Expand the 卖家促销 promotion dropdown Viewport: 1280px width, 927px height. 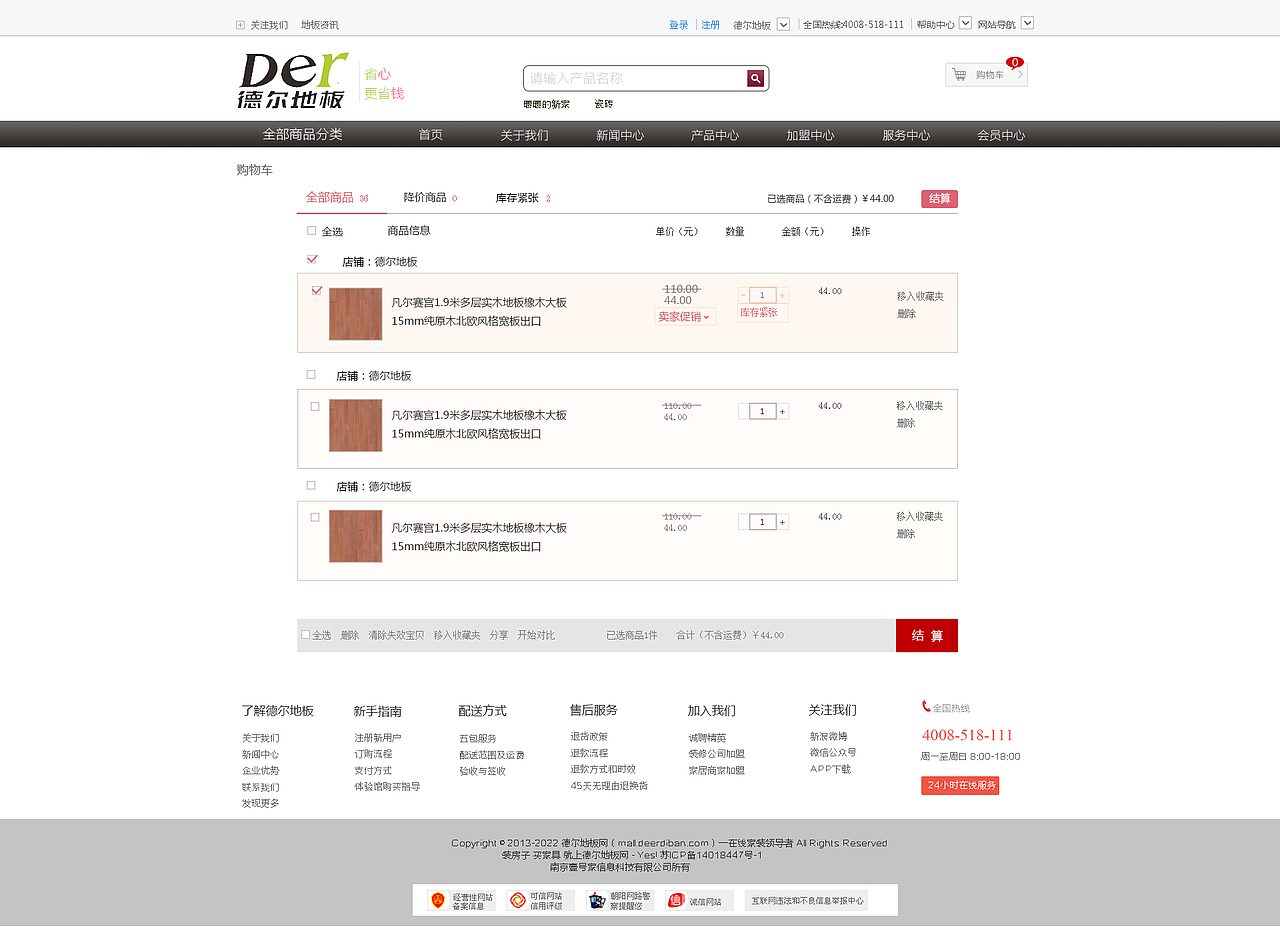(x=685, y=316)
